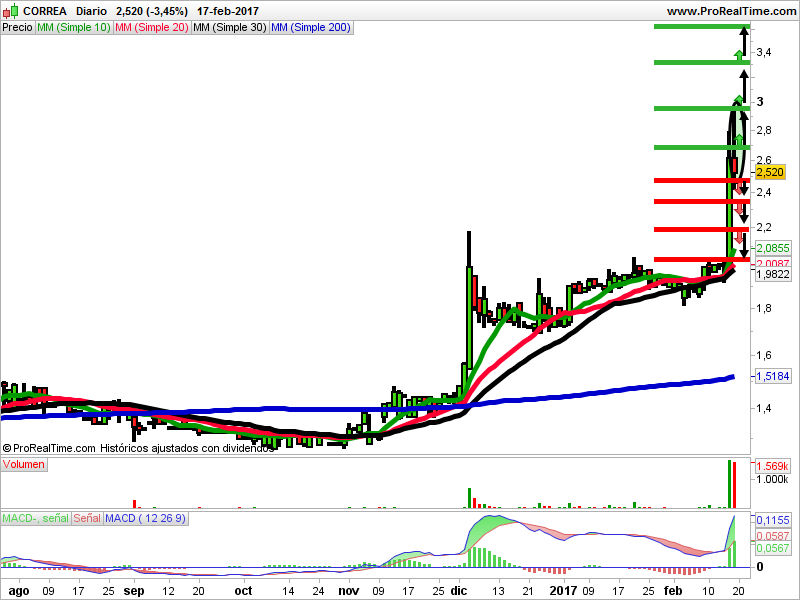This screenshot has height=600, width=800.
Task: Open the MM (Simple 10) indicator label
Action: 74,28
